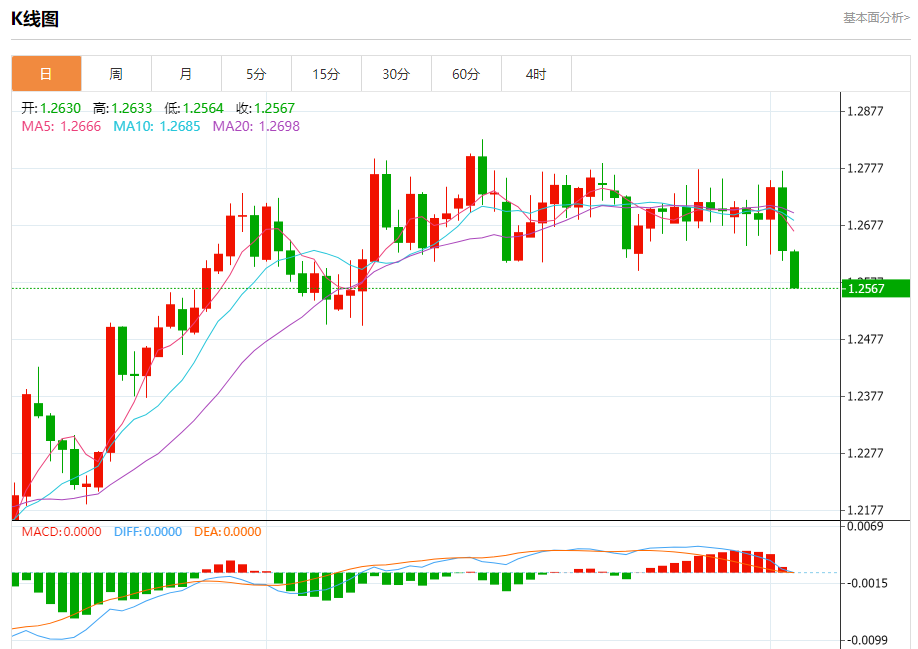918x649 pixels.
Task: Open the 4时 interval tab
Action: [536, 74]
